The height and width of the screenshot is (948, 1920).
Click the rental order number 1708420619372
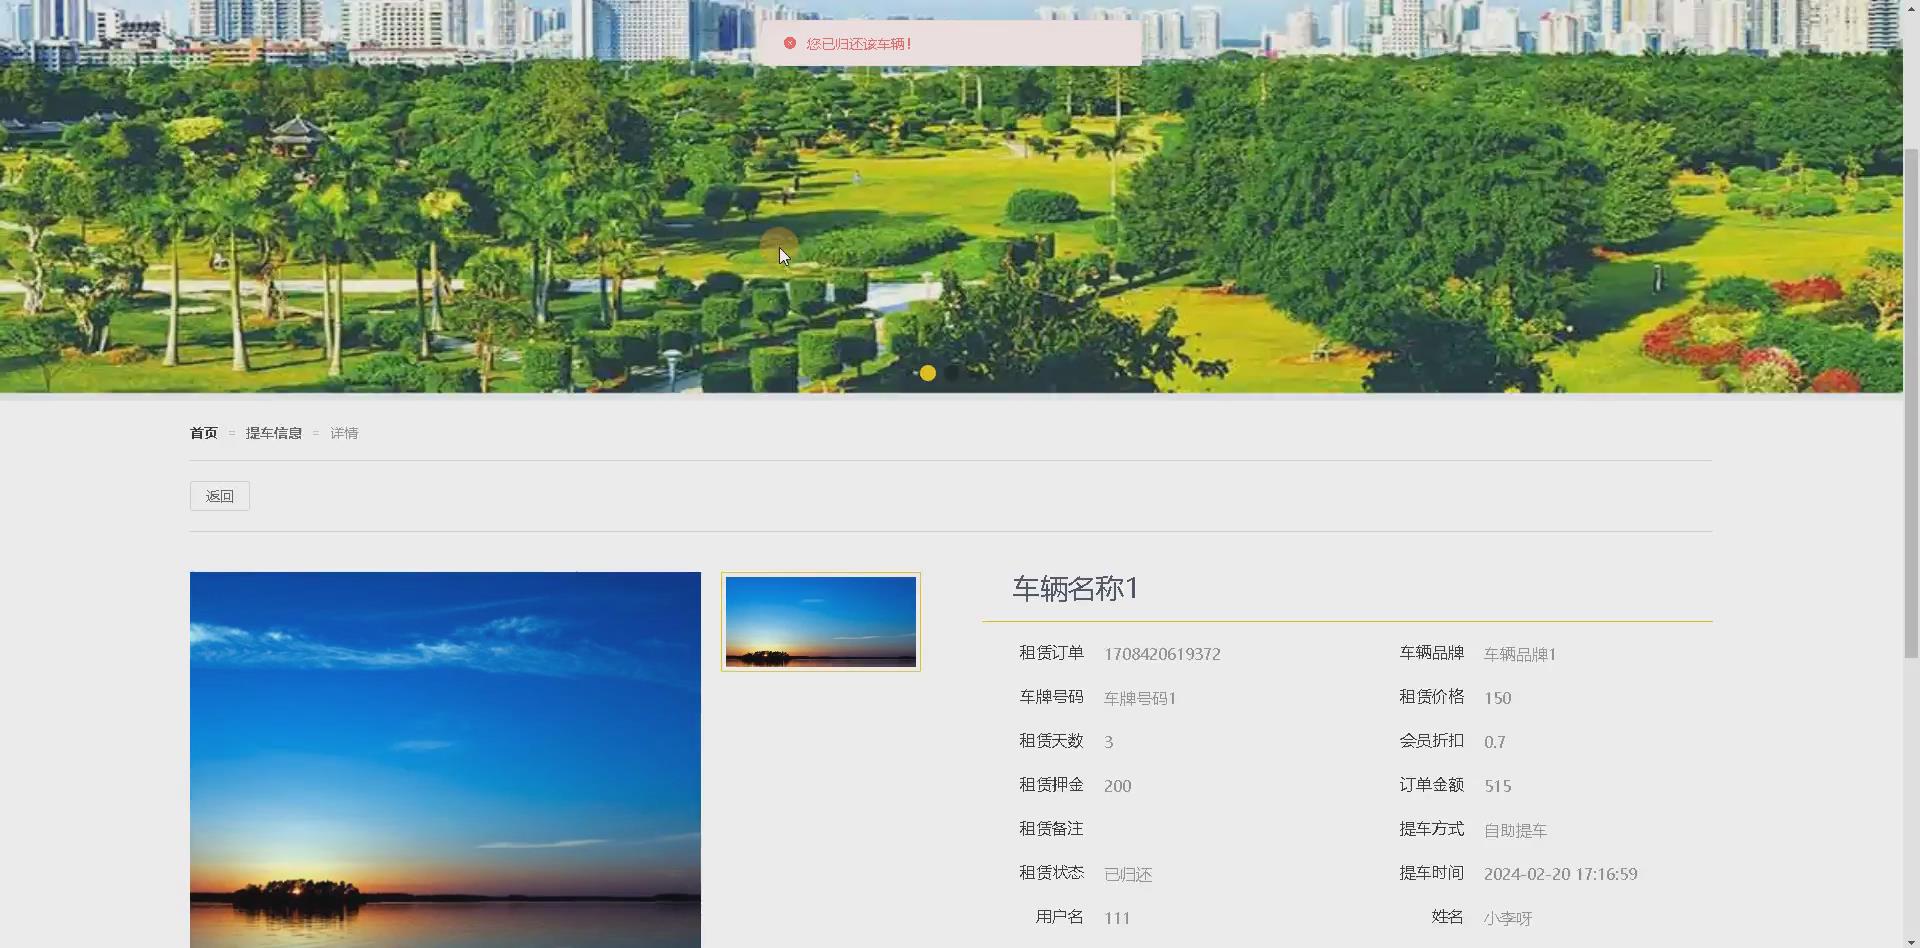tap(1161, 653)
